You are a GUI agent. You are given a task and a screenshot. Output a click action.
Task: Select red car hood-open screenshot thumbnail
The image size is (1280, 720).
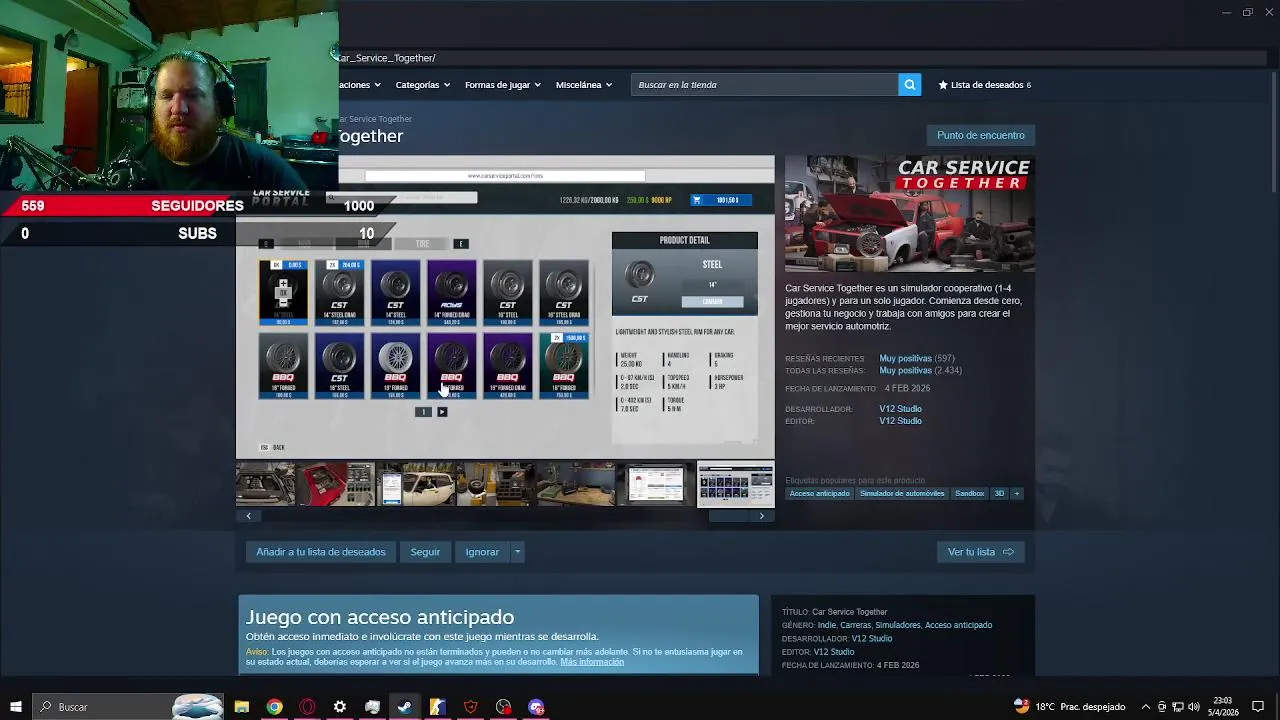coord(336,484)
